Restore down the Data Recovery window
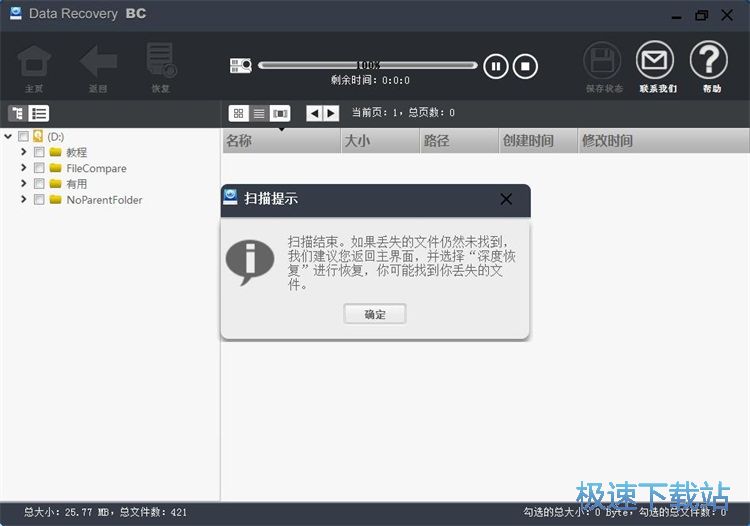Image resolution: width=750 pixels, height=526 pixels. (x=701, y=16)
